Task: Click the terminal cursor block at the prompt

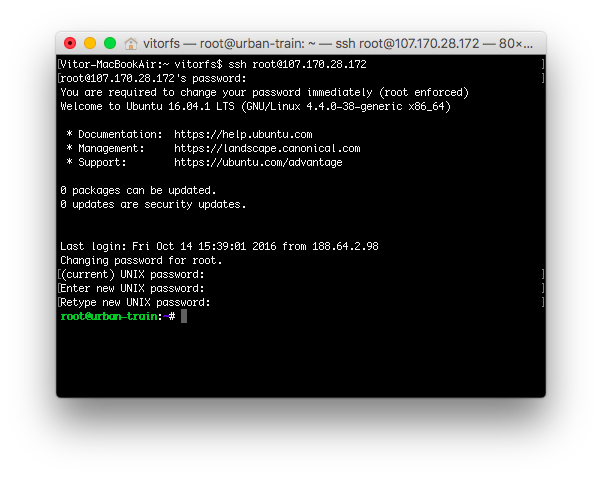Action: 184,316
